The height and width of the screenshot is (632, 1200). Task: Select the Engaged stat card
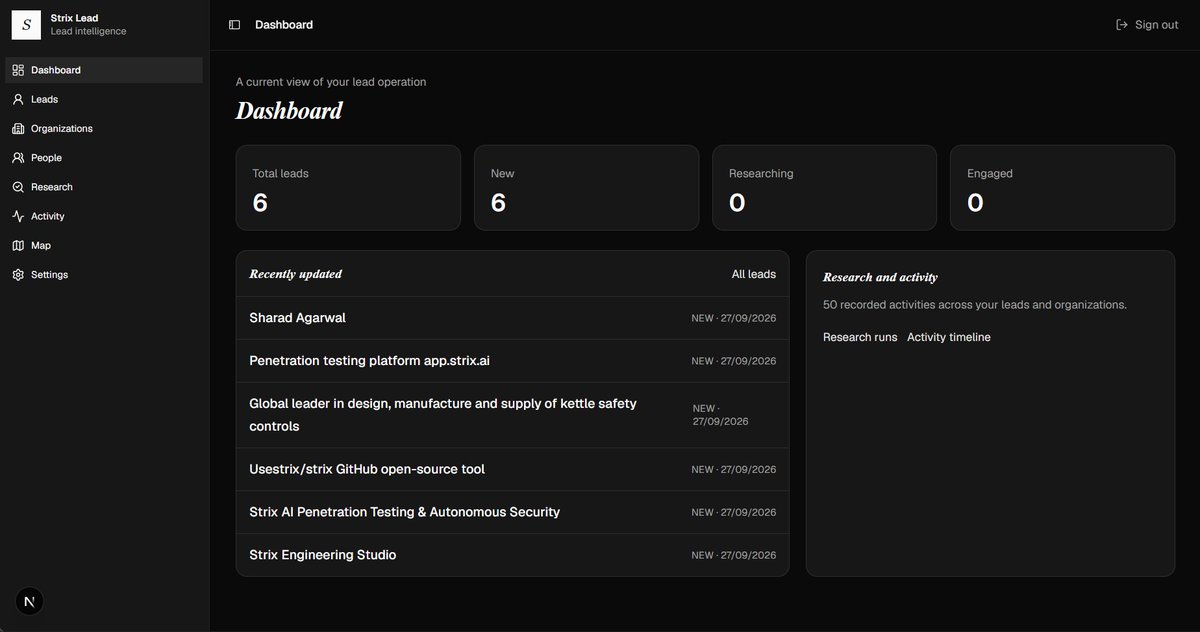1062,188
